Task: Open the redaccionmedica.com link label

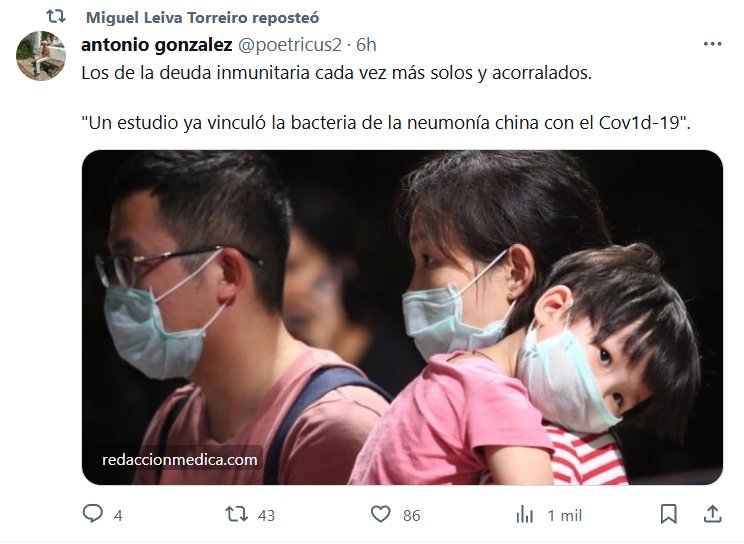Action: (x=180, y=460)
